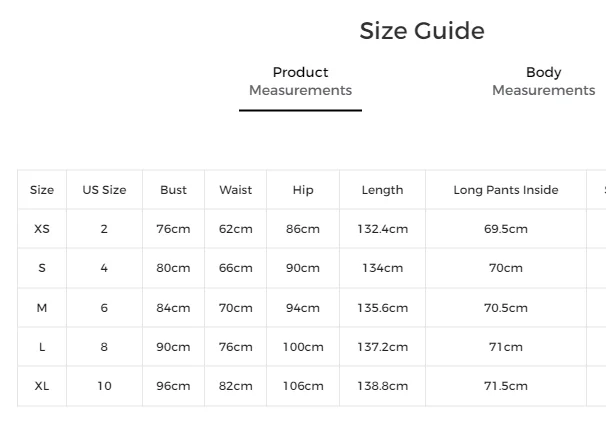
Task: Select the 138.8cm length cell
Action: [x=382, y=386]
